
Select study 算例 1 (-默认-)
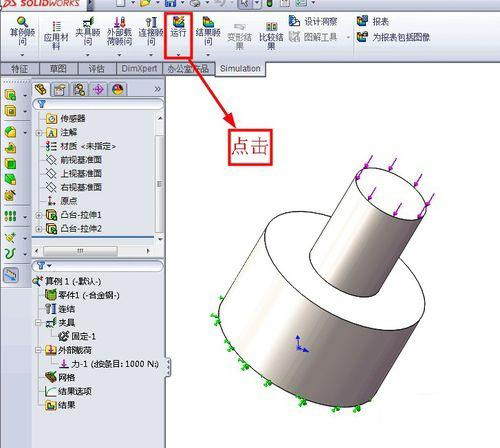tap(67, 281)
